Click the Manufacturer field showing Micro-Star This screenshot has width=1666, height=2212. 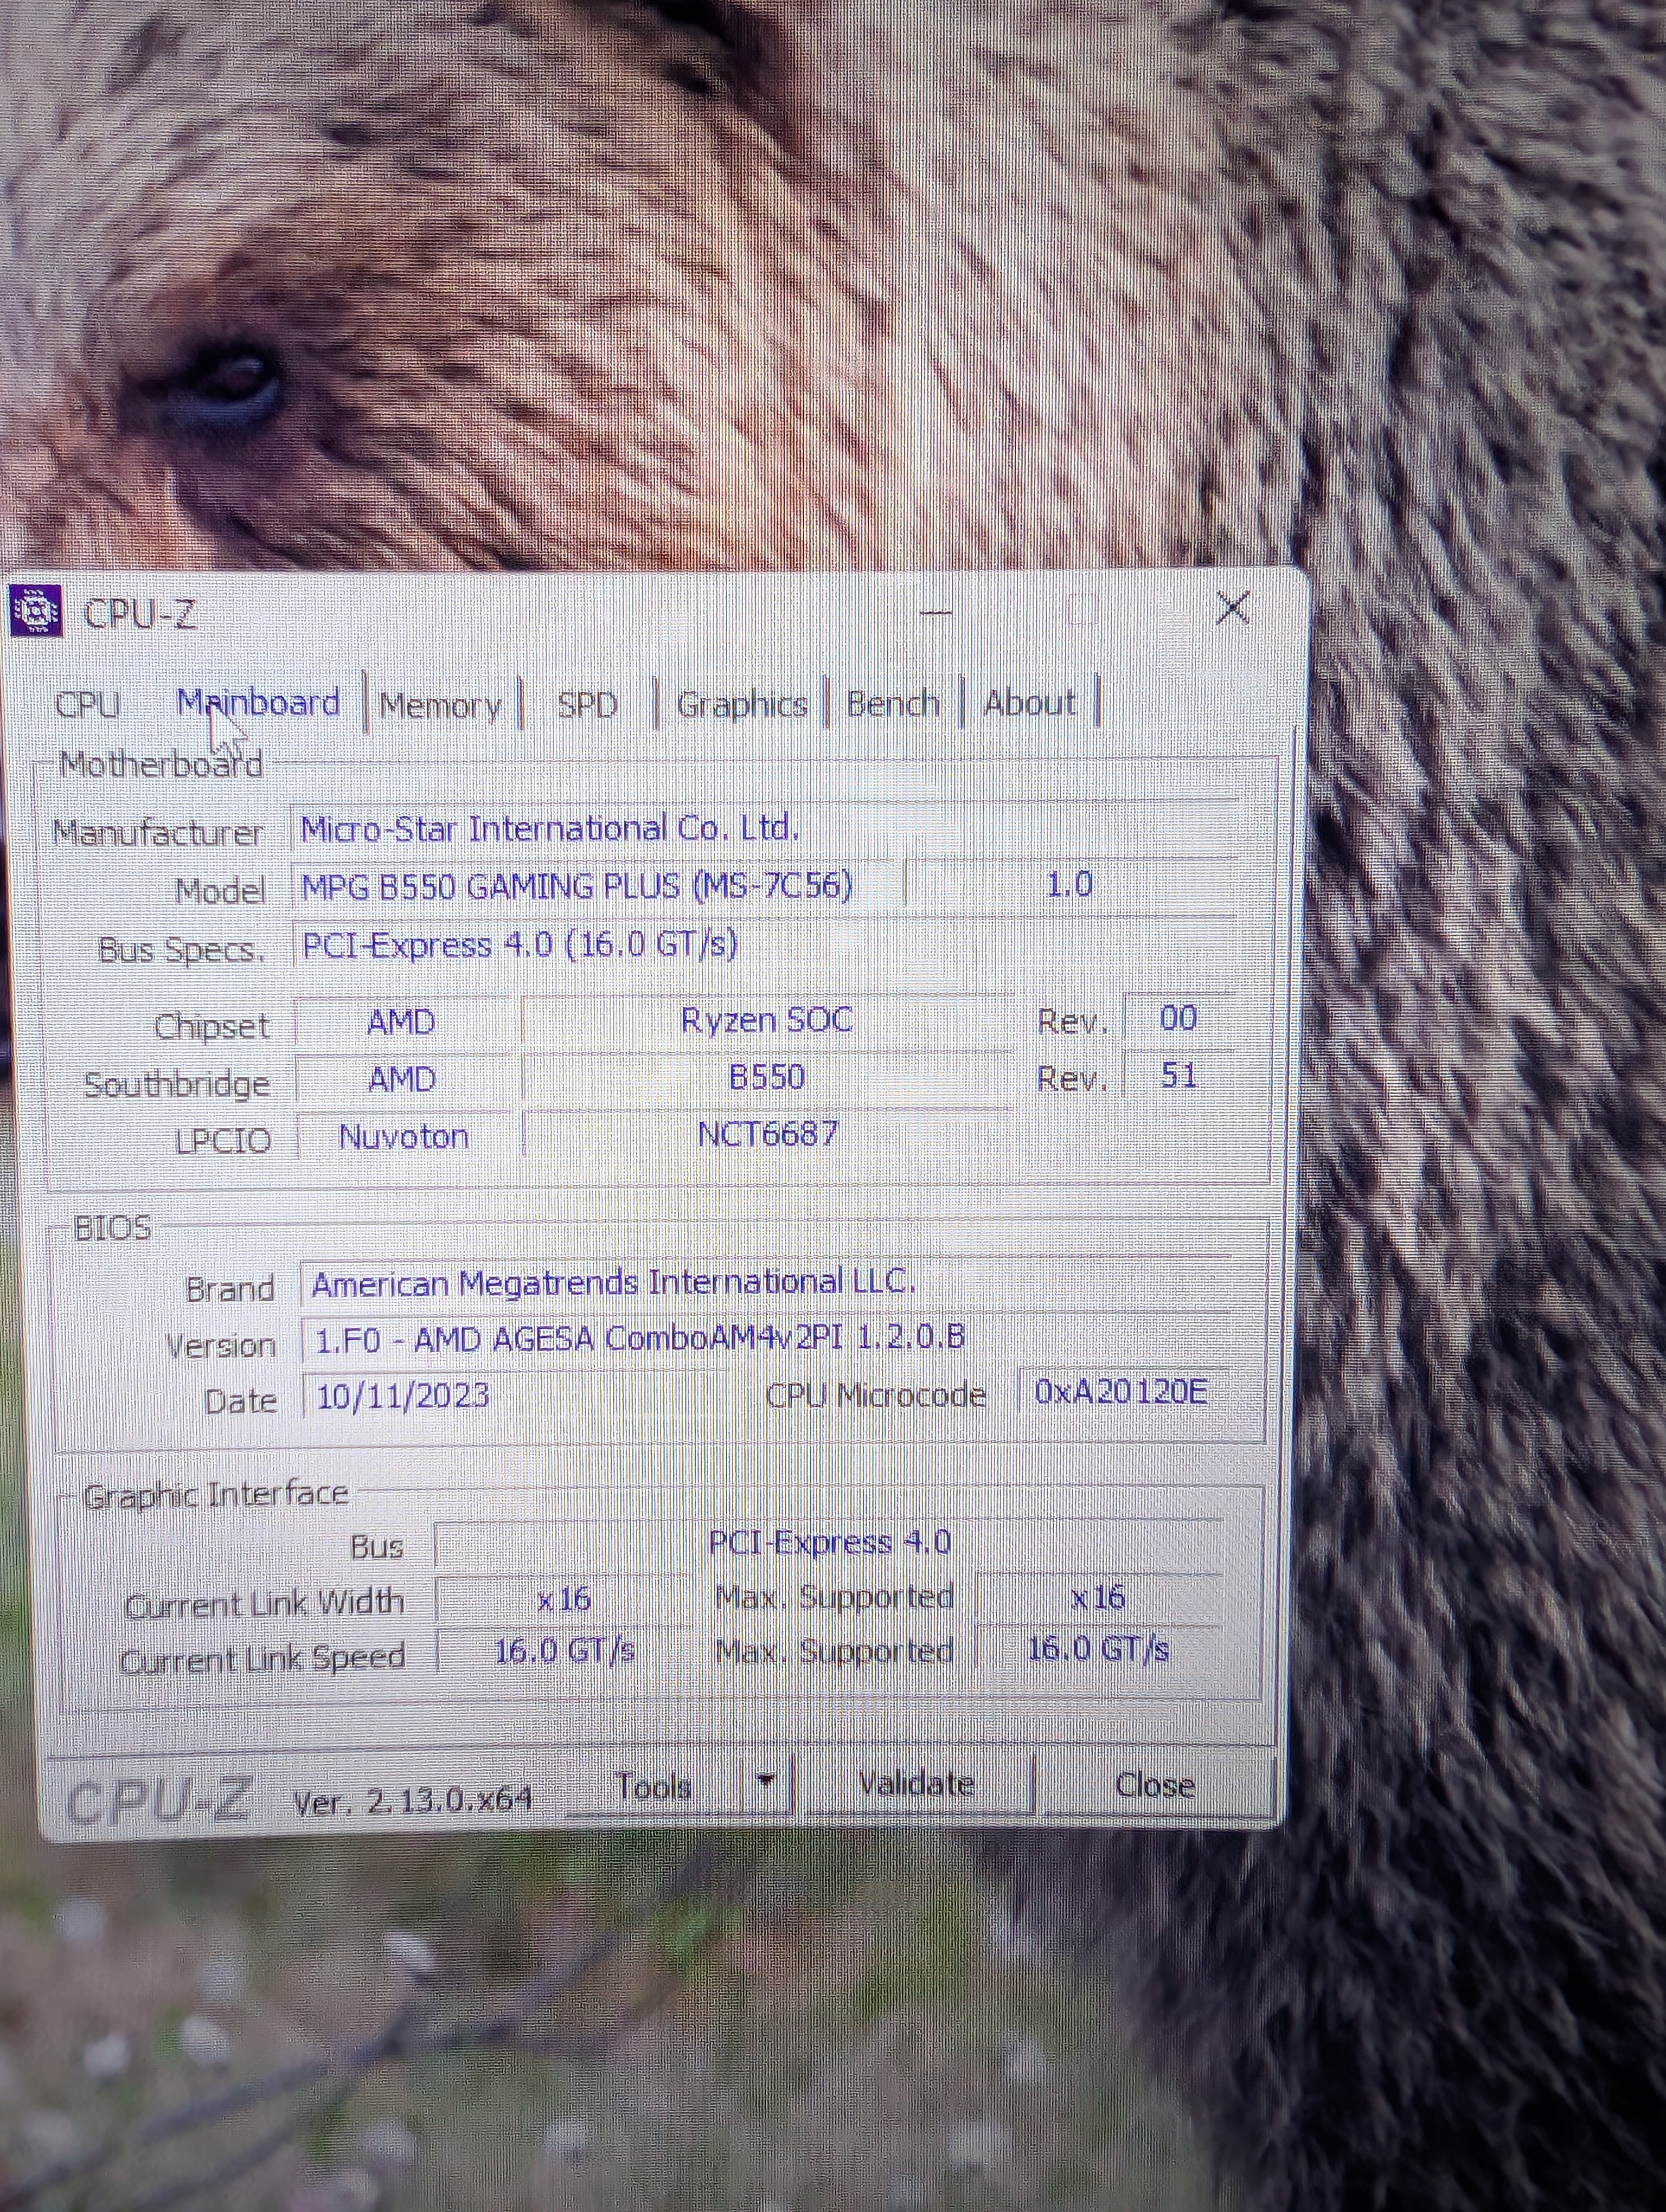760,828
